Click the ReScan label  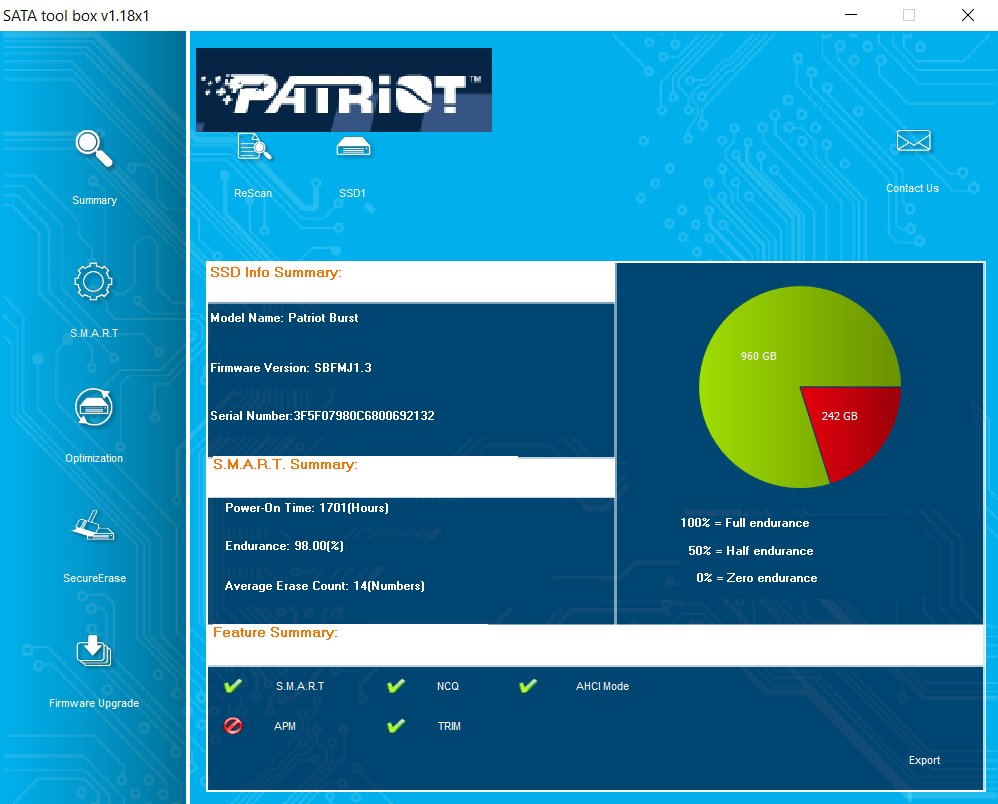[x=253, y=193]
